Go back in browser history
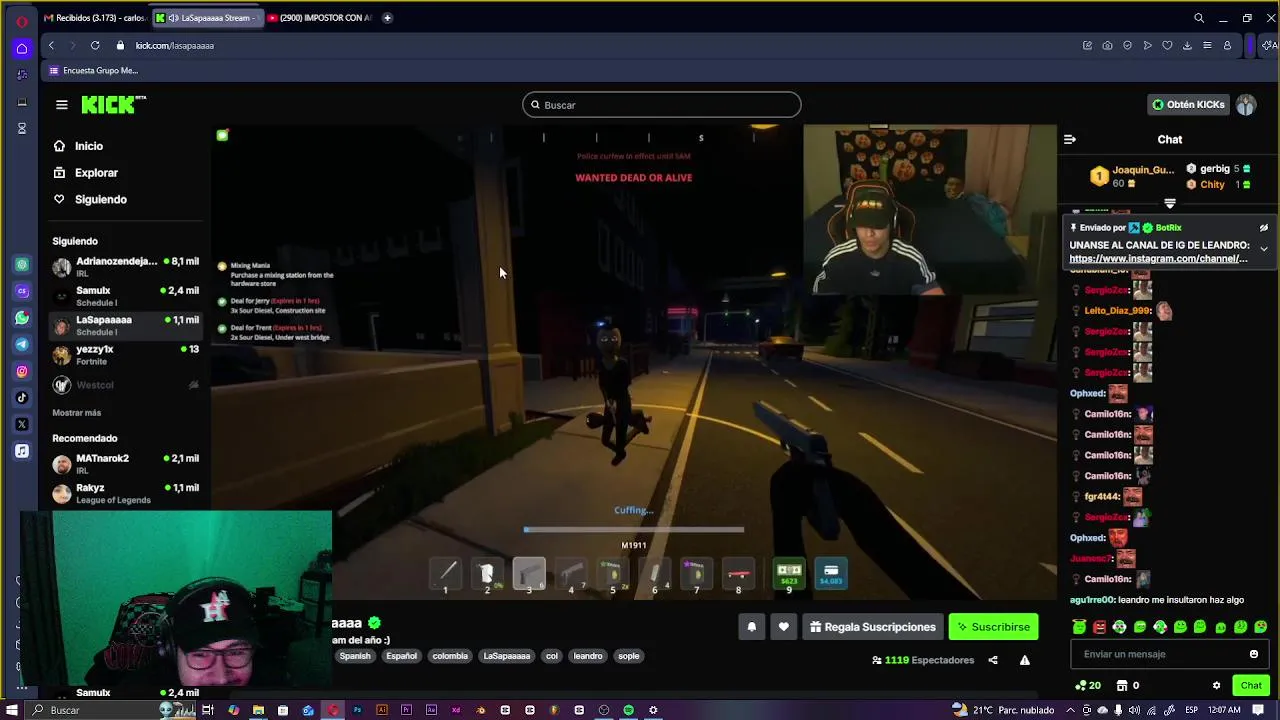 click(x=51, y=45)
